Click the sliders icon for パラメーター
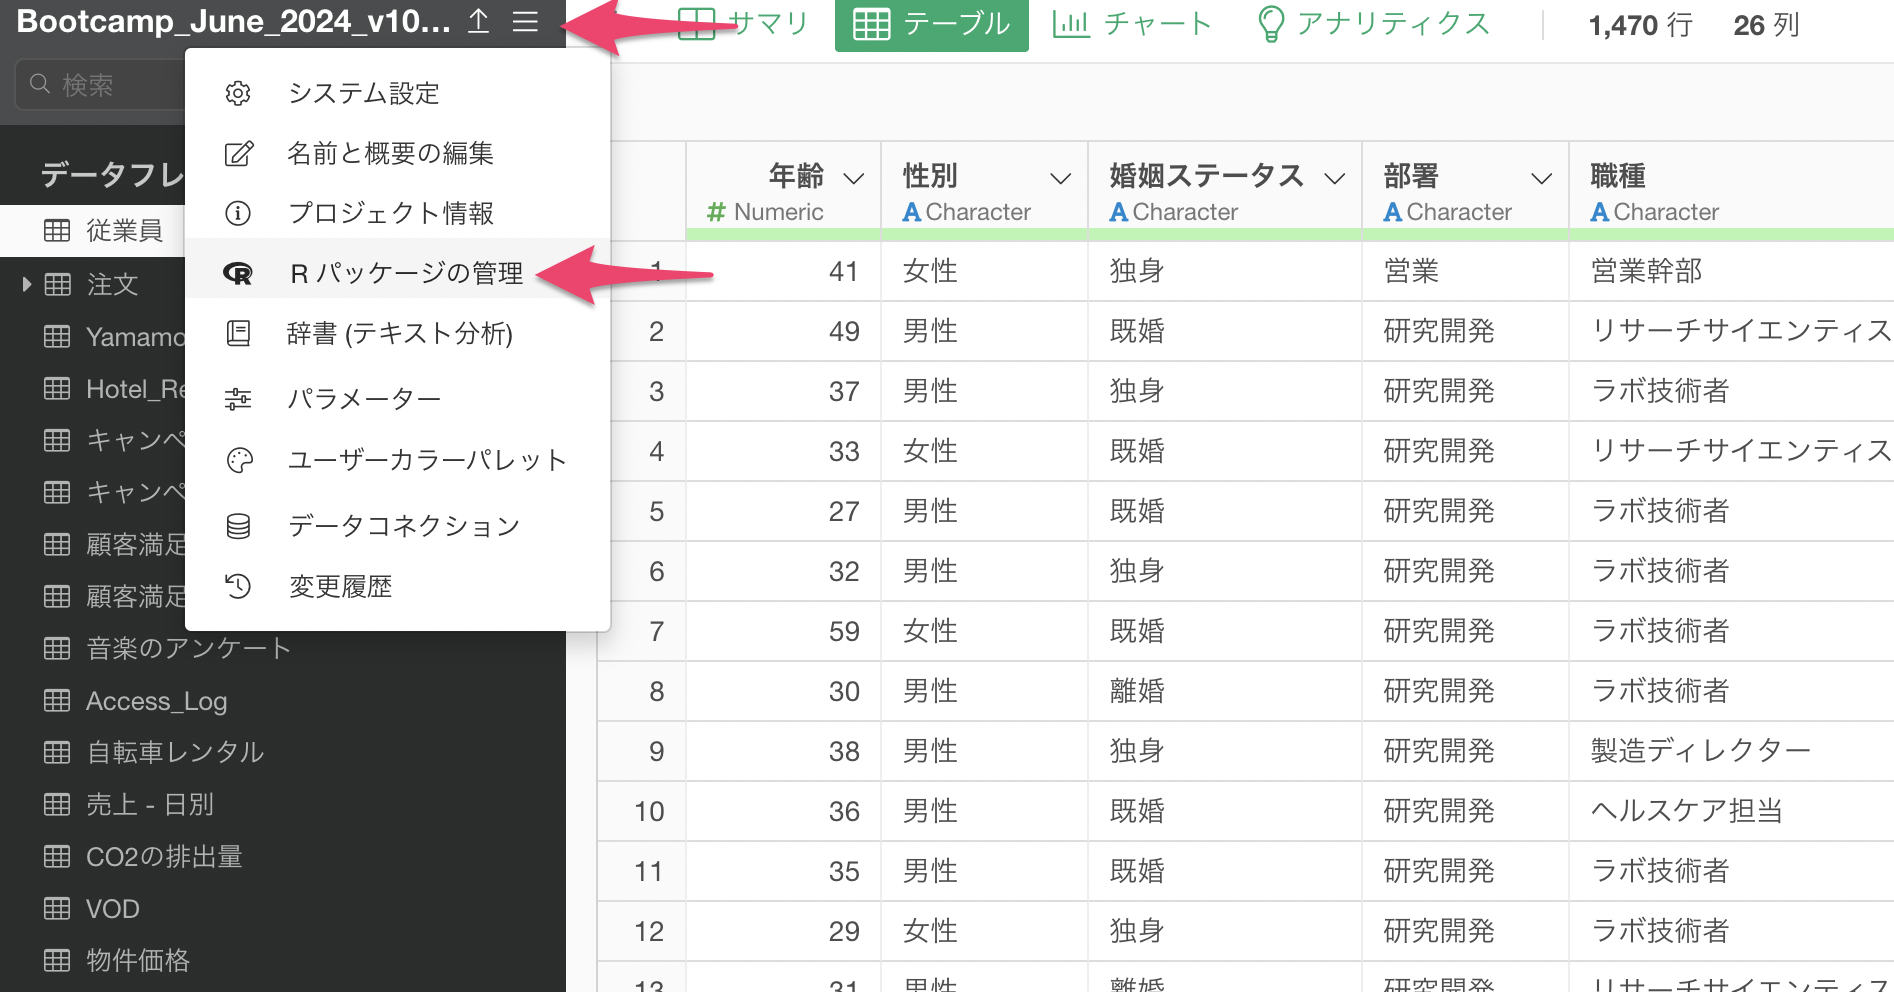 (x=238, y=399)
